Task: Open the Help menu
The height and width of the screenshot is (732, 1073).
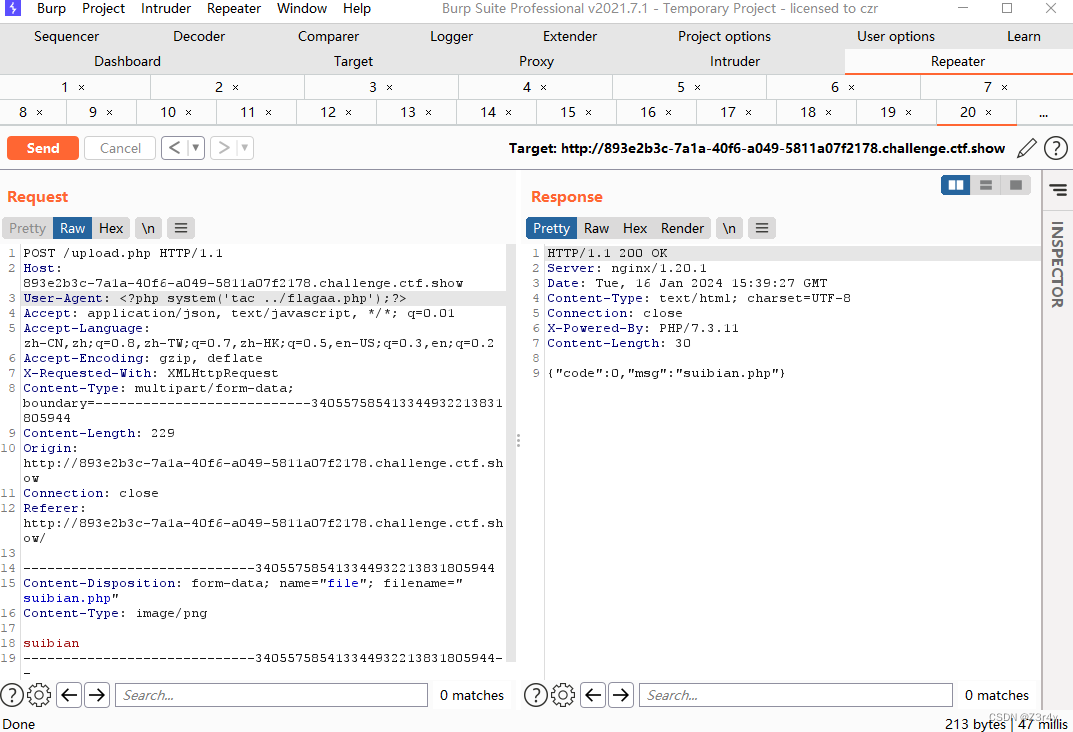Action: [x=357, y=8]
